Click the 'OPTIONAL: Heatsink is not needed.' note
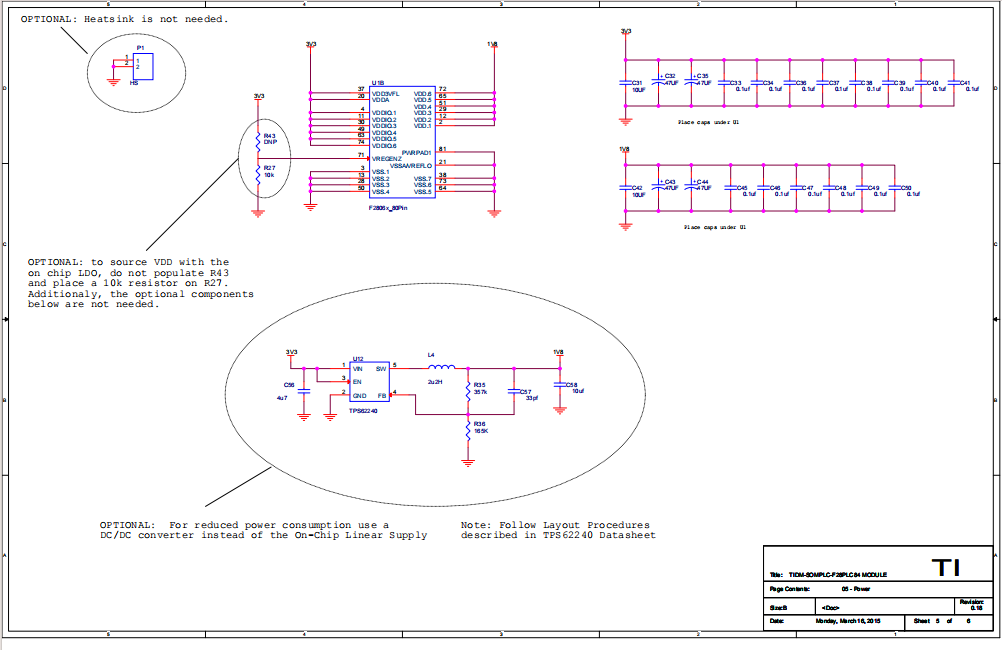Screen dimensions: 1002x650 coord(125,19)
